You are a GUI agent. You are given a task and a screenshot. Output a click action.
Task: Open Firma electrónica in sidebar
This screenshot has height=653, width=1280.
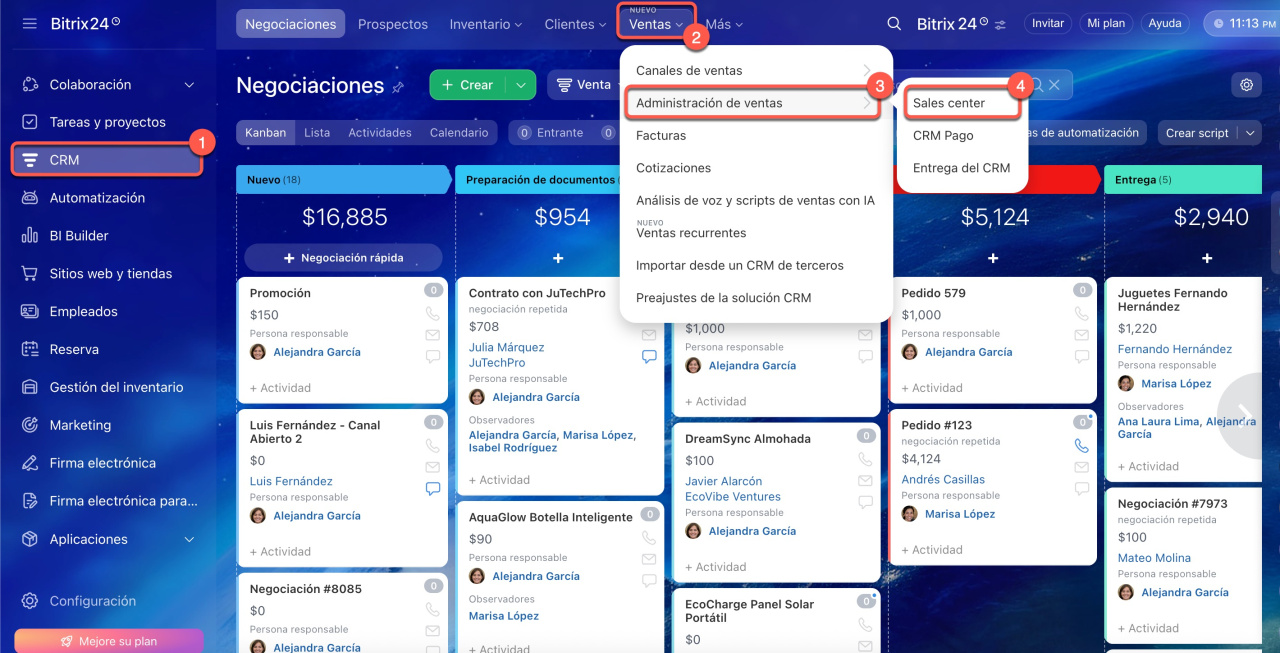[102, 463]
